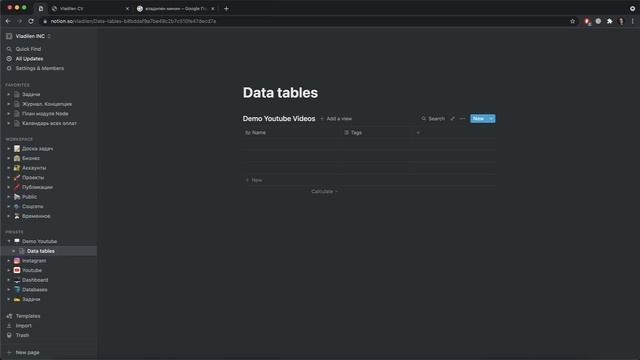This screenshot has width=640, height=360.
Task: Collapse the Demo Youtube page
Action: coord(9,241)
